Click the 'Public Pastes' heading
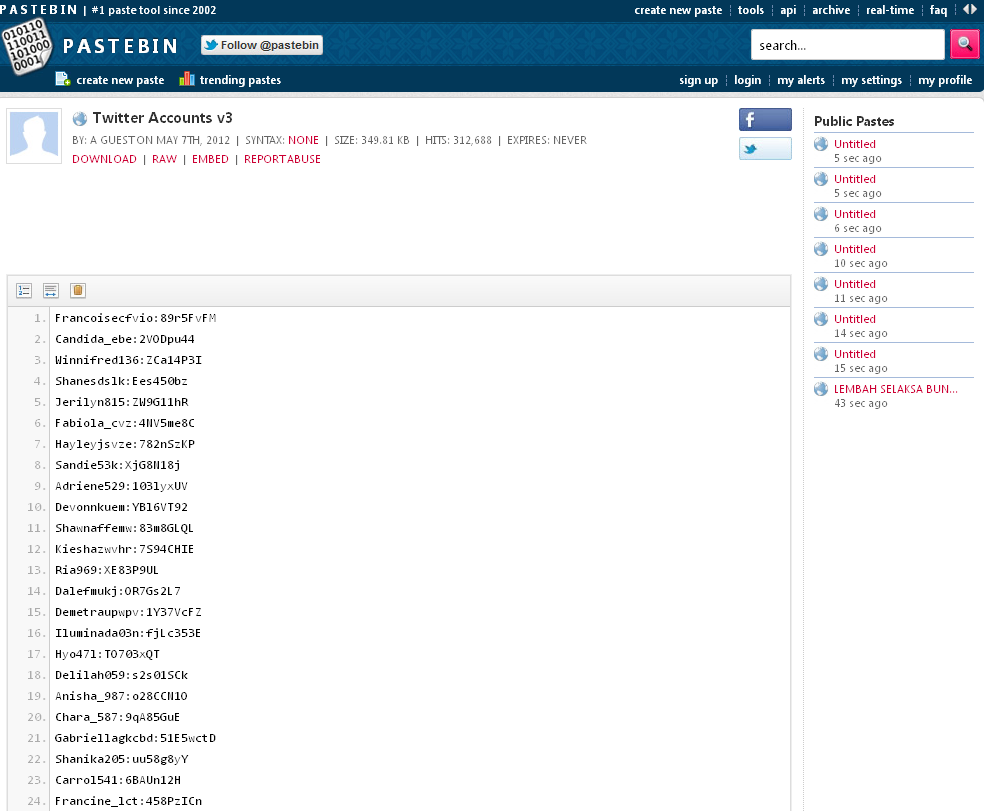Screen dimensions: 984x811 point(854,121)
